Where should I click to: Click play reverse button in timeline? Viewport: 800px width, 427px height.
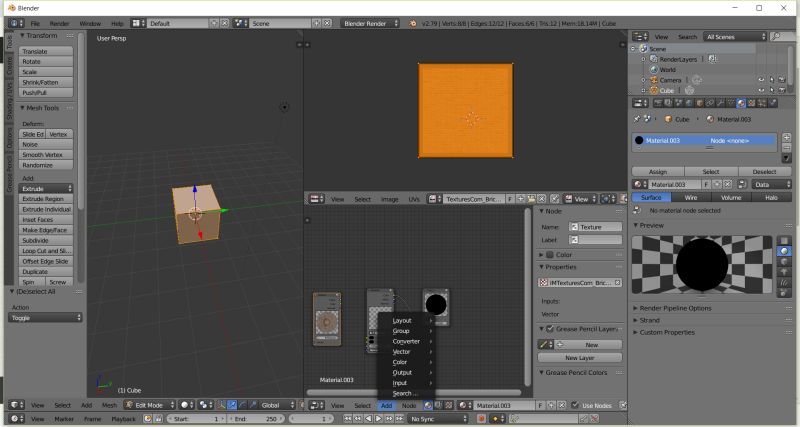[x=368, y=418]
